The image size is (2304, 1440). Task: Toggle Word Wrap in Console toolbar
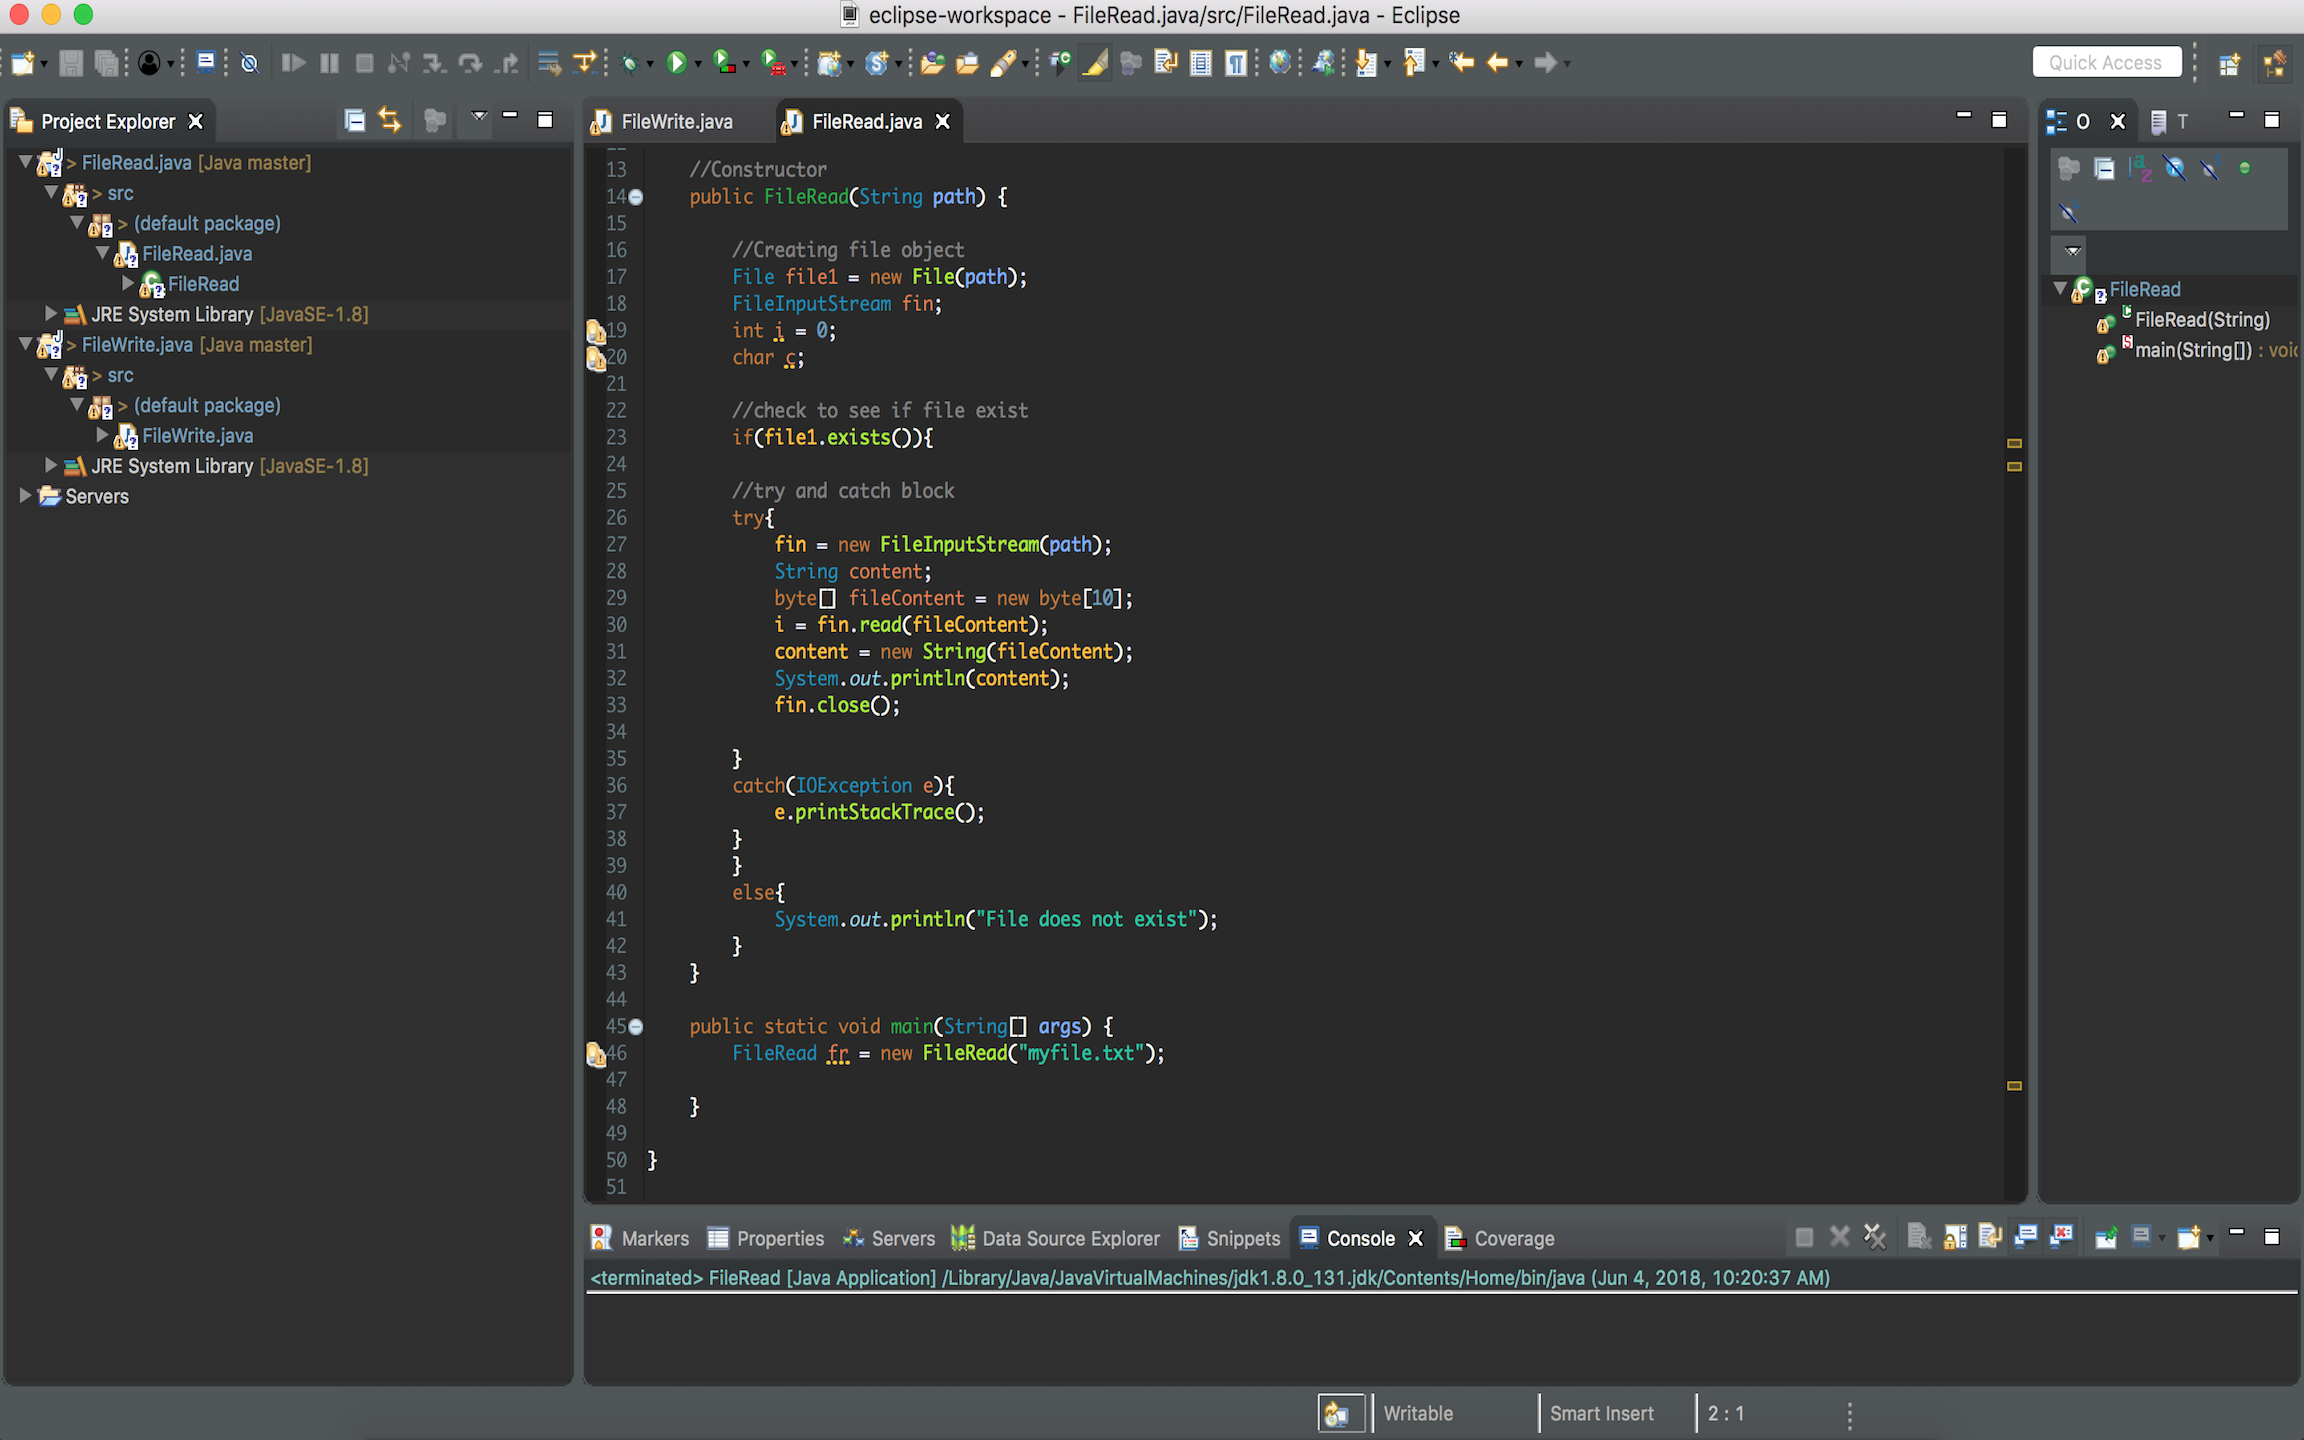[1990, 1237]
